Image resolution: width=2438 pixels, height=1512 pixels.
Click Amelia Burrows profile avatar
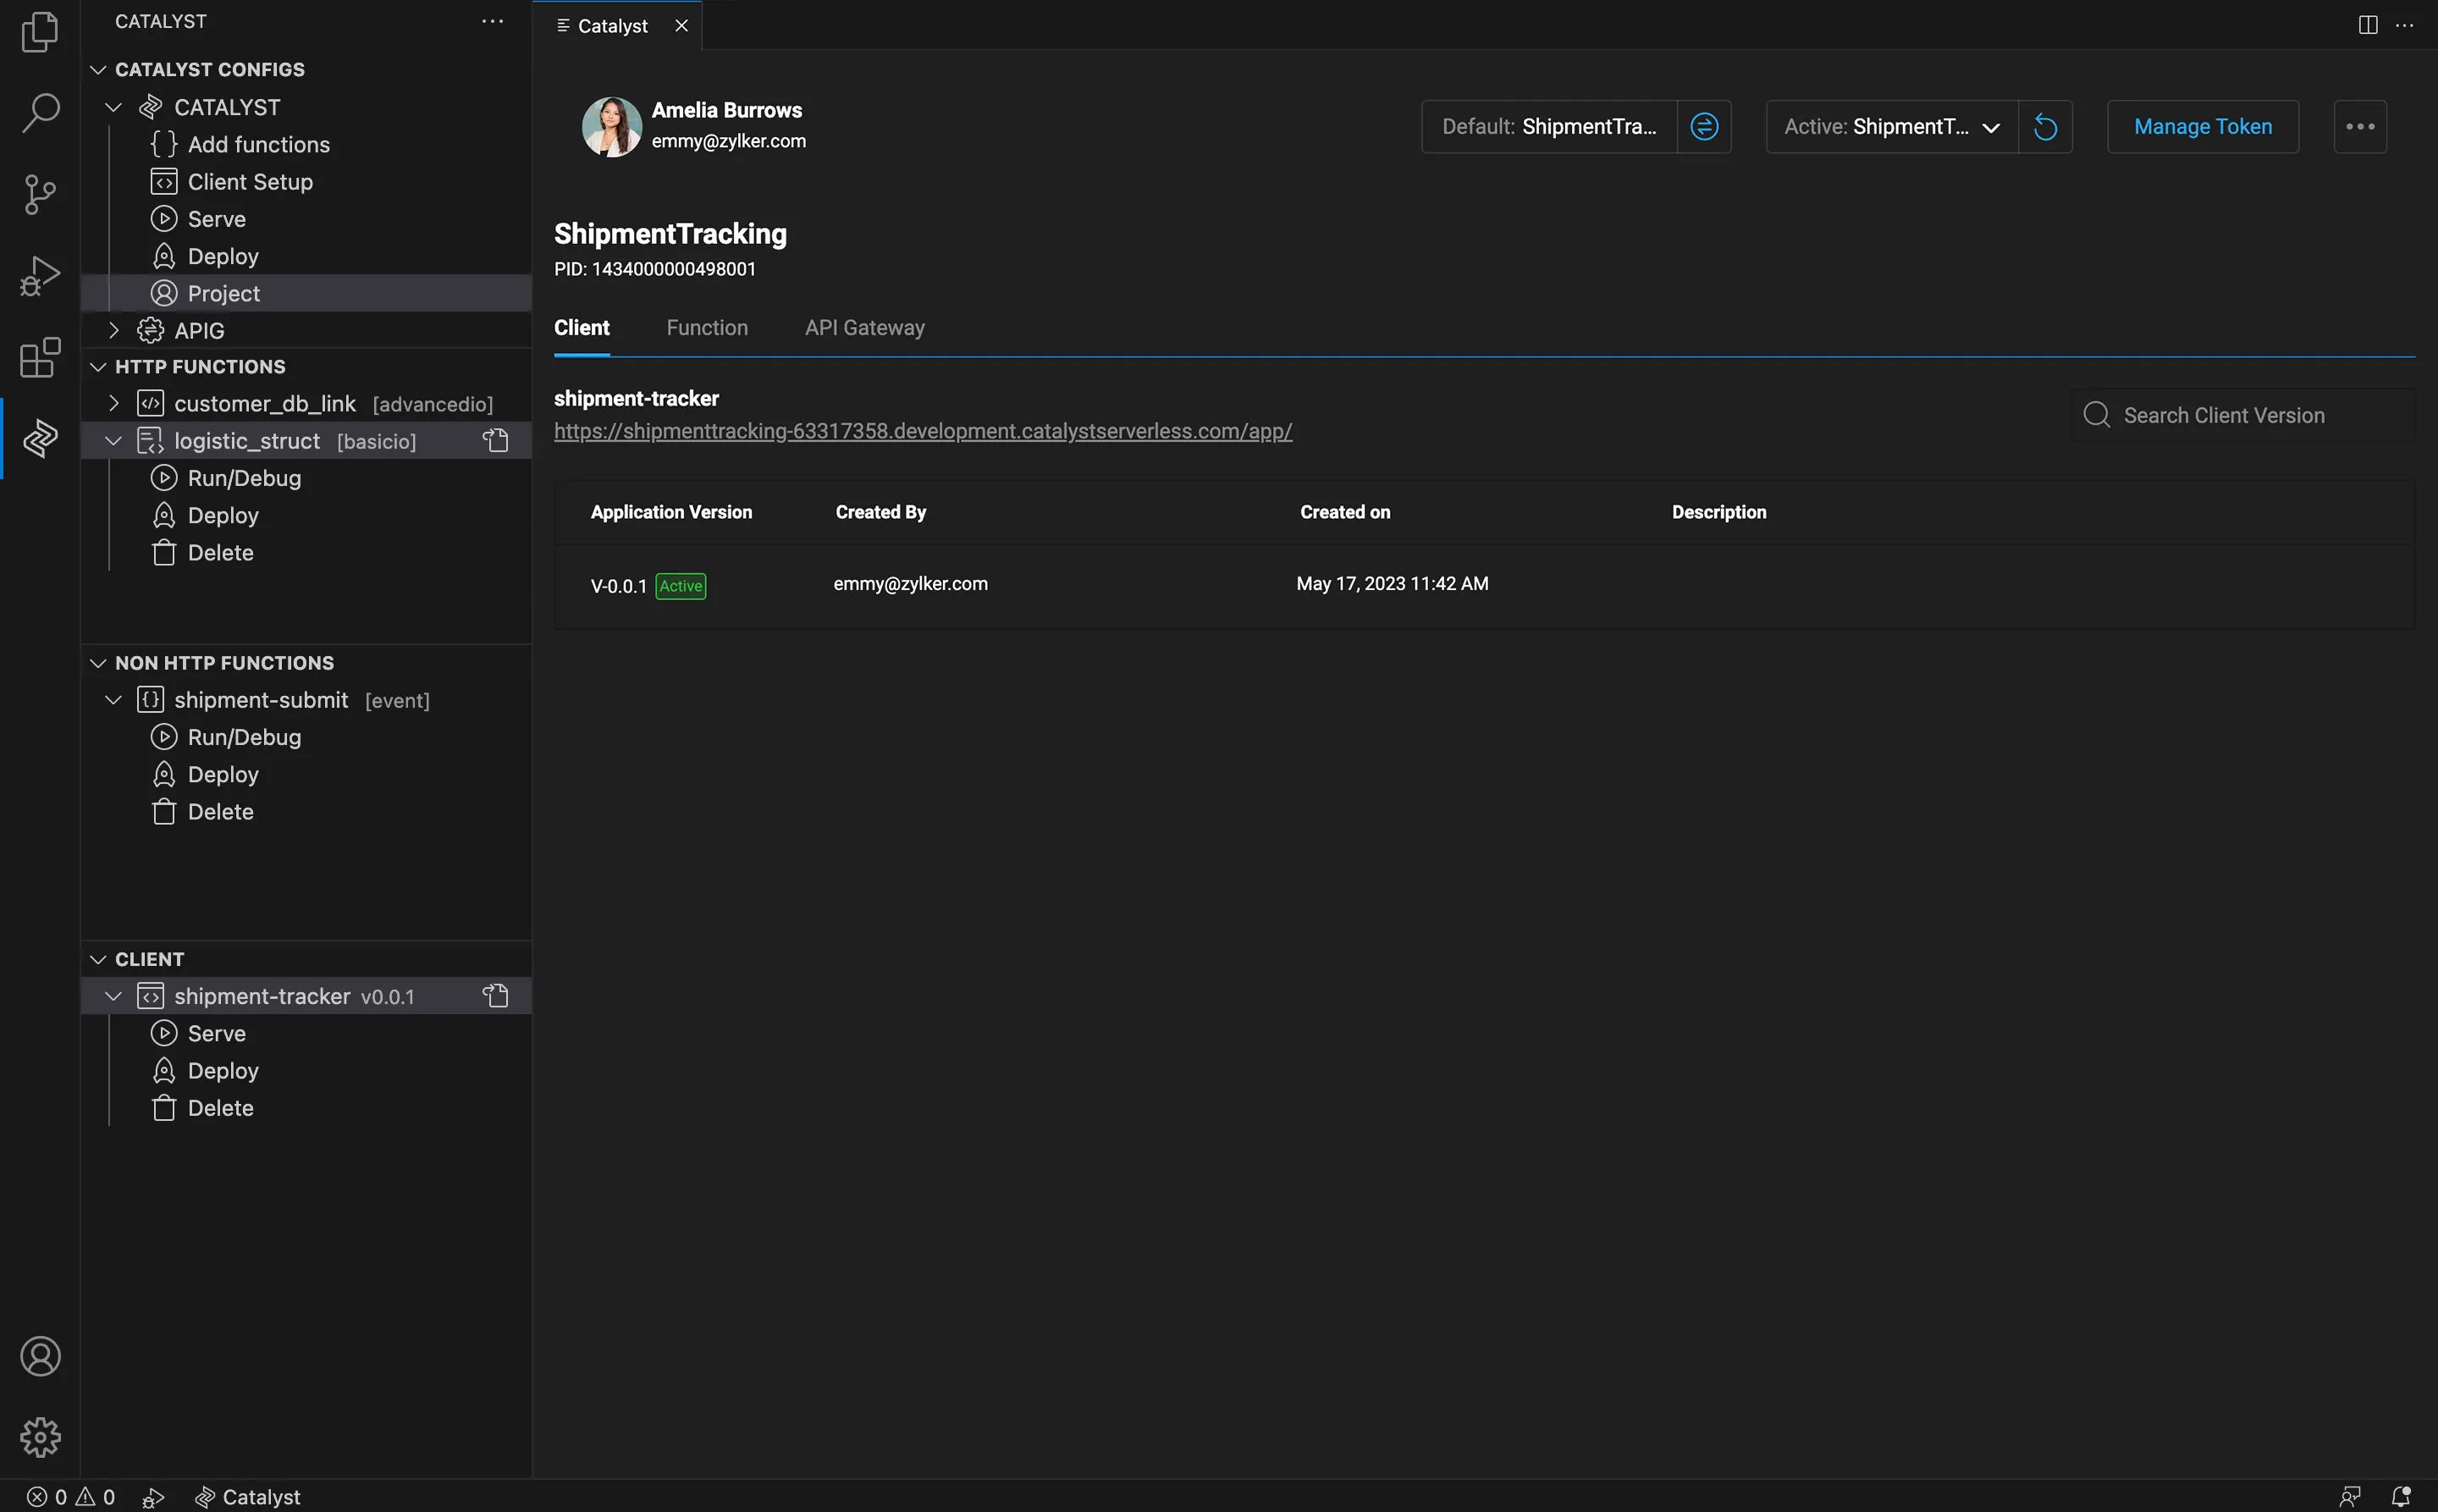[x=611, y=126]
